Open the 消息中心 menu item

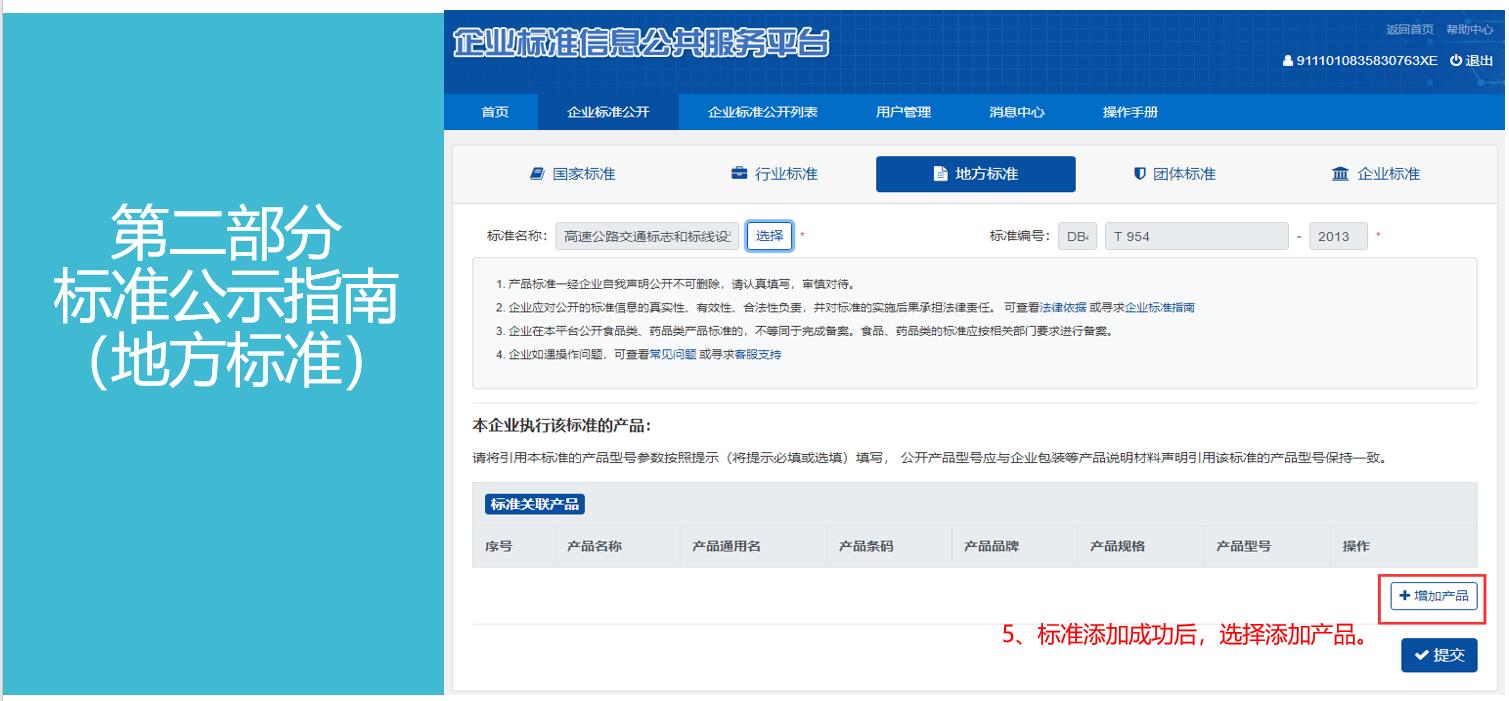pos(1017,112)
